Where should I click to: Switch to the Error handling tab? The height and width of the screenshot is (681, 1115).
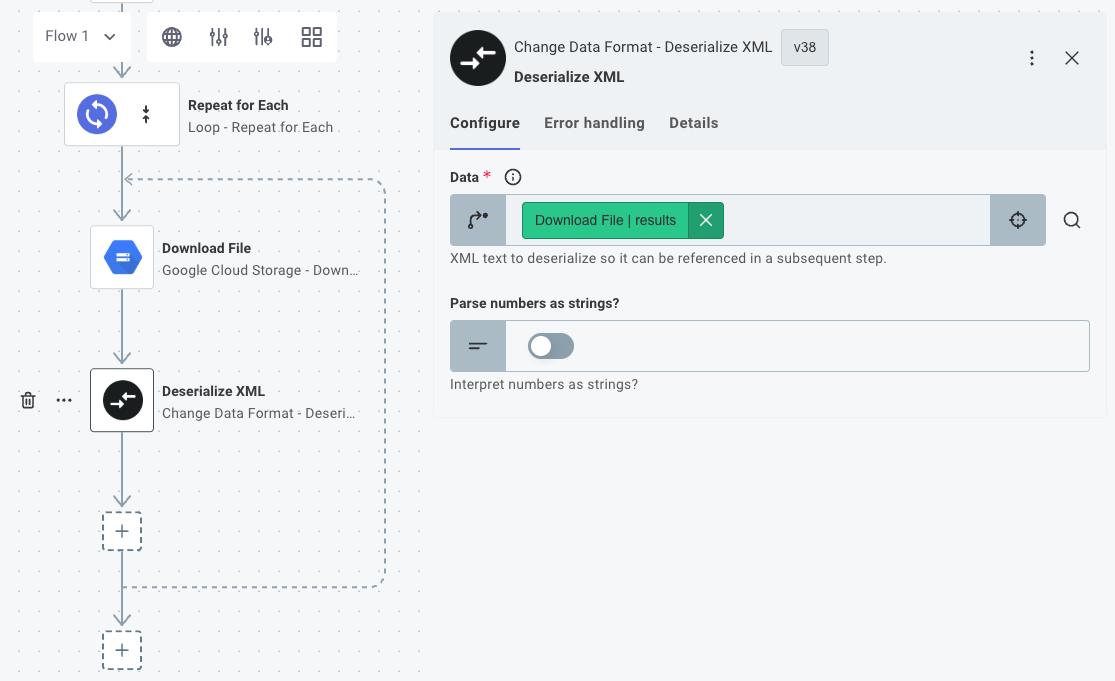pyautogui.click(x=594, y=123)
